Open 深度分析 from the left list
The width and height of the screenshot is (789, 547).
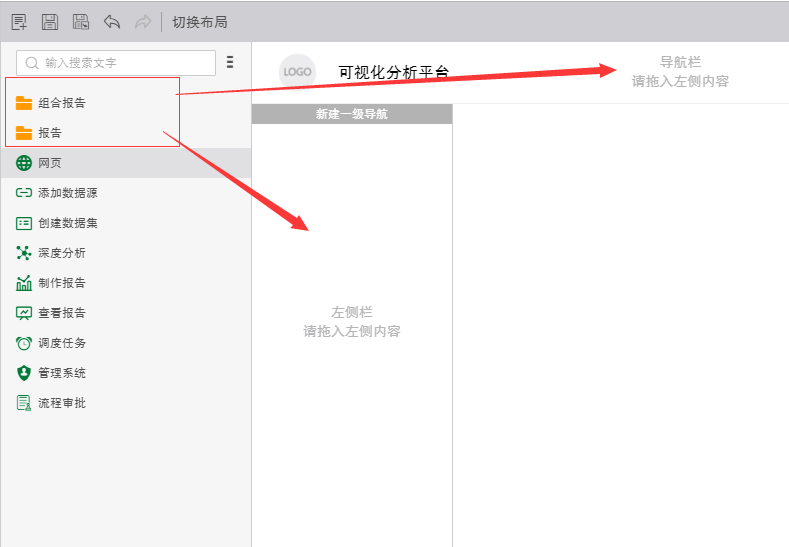point(61,253)
